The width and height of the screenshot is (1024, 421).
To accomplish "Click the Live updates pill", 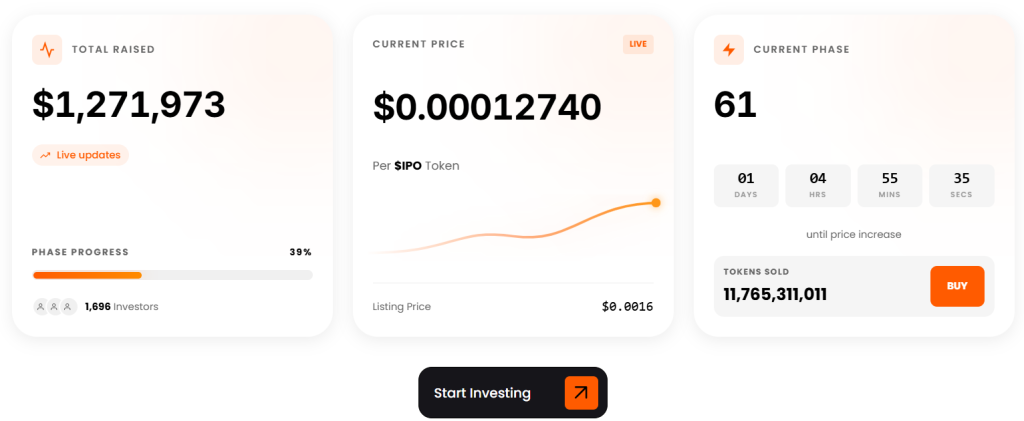I will tap(80, 155).
